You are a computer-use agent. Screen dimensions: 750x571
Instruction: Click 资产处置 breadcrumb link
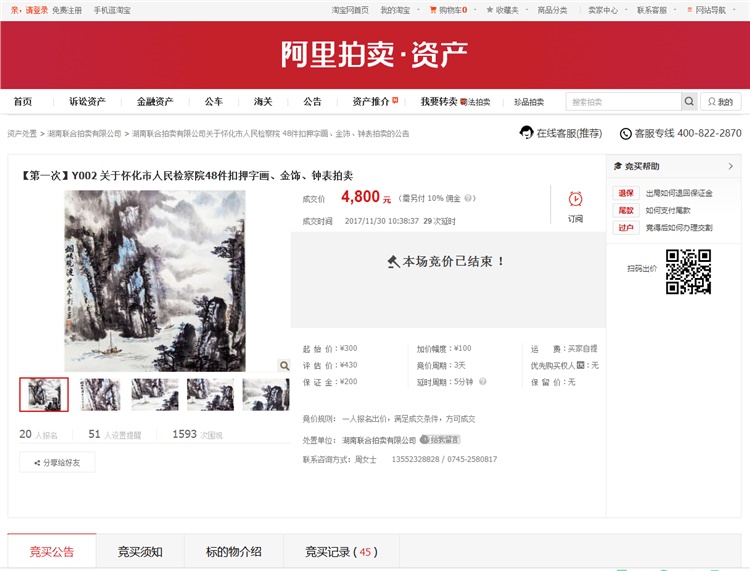pyautogui.click(x=22, y=133)
